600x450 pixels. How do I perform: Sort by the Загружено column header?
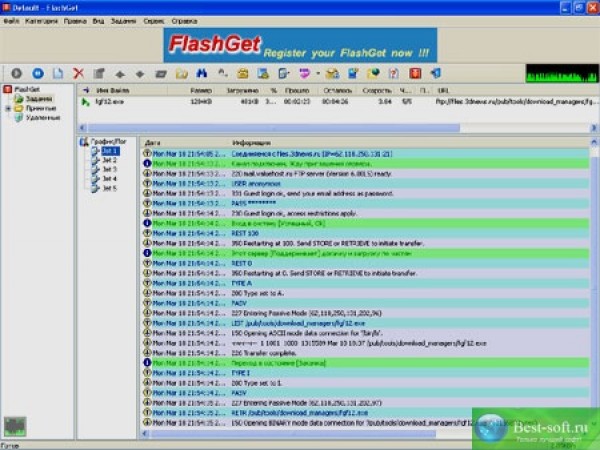pyautogui.click(x=237, y=90)
